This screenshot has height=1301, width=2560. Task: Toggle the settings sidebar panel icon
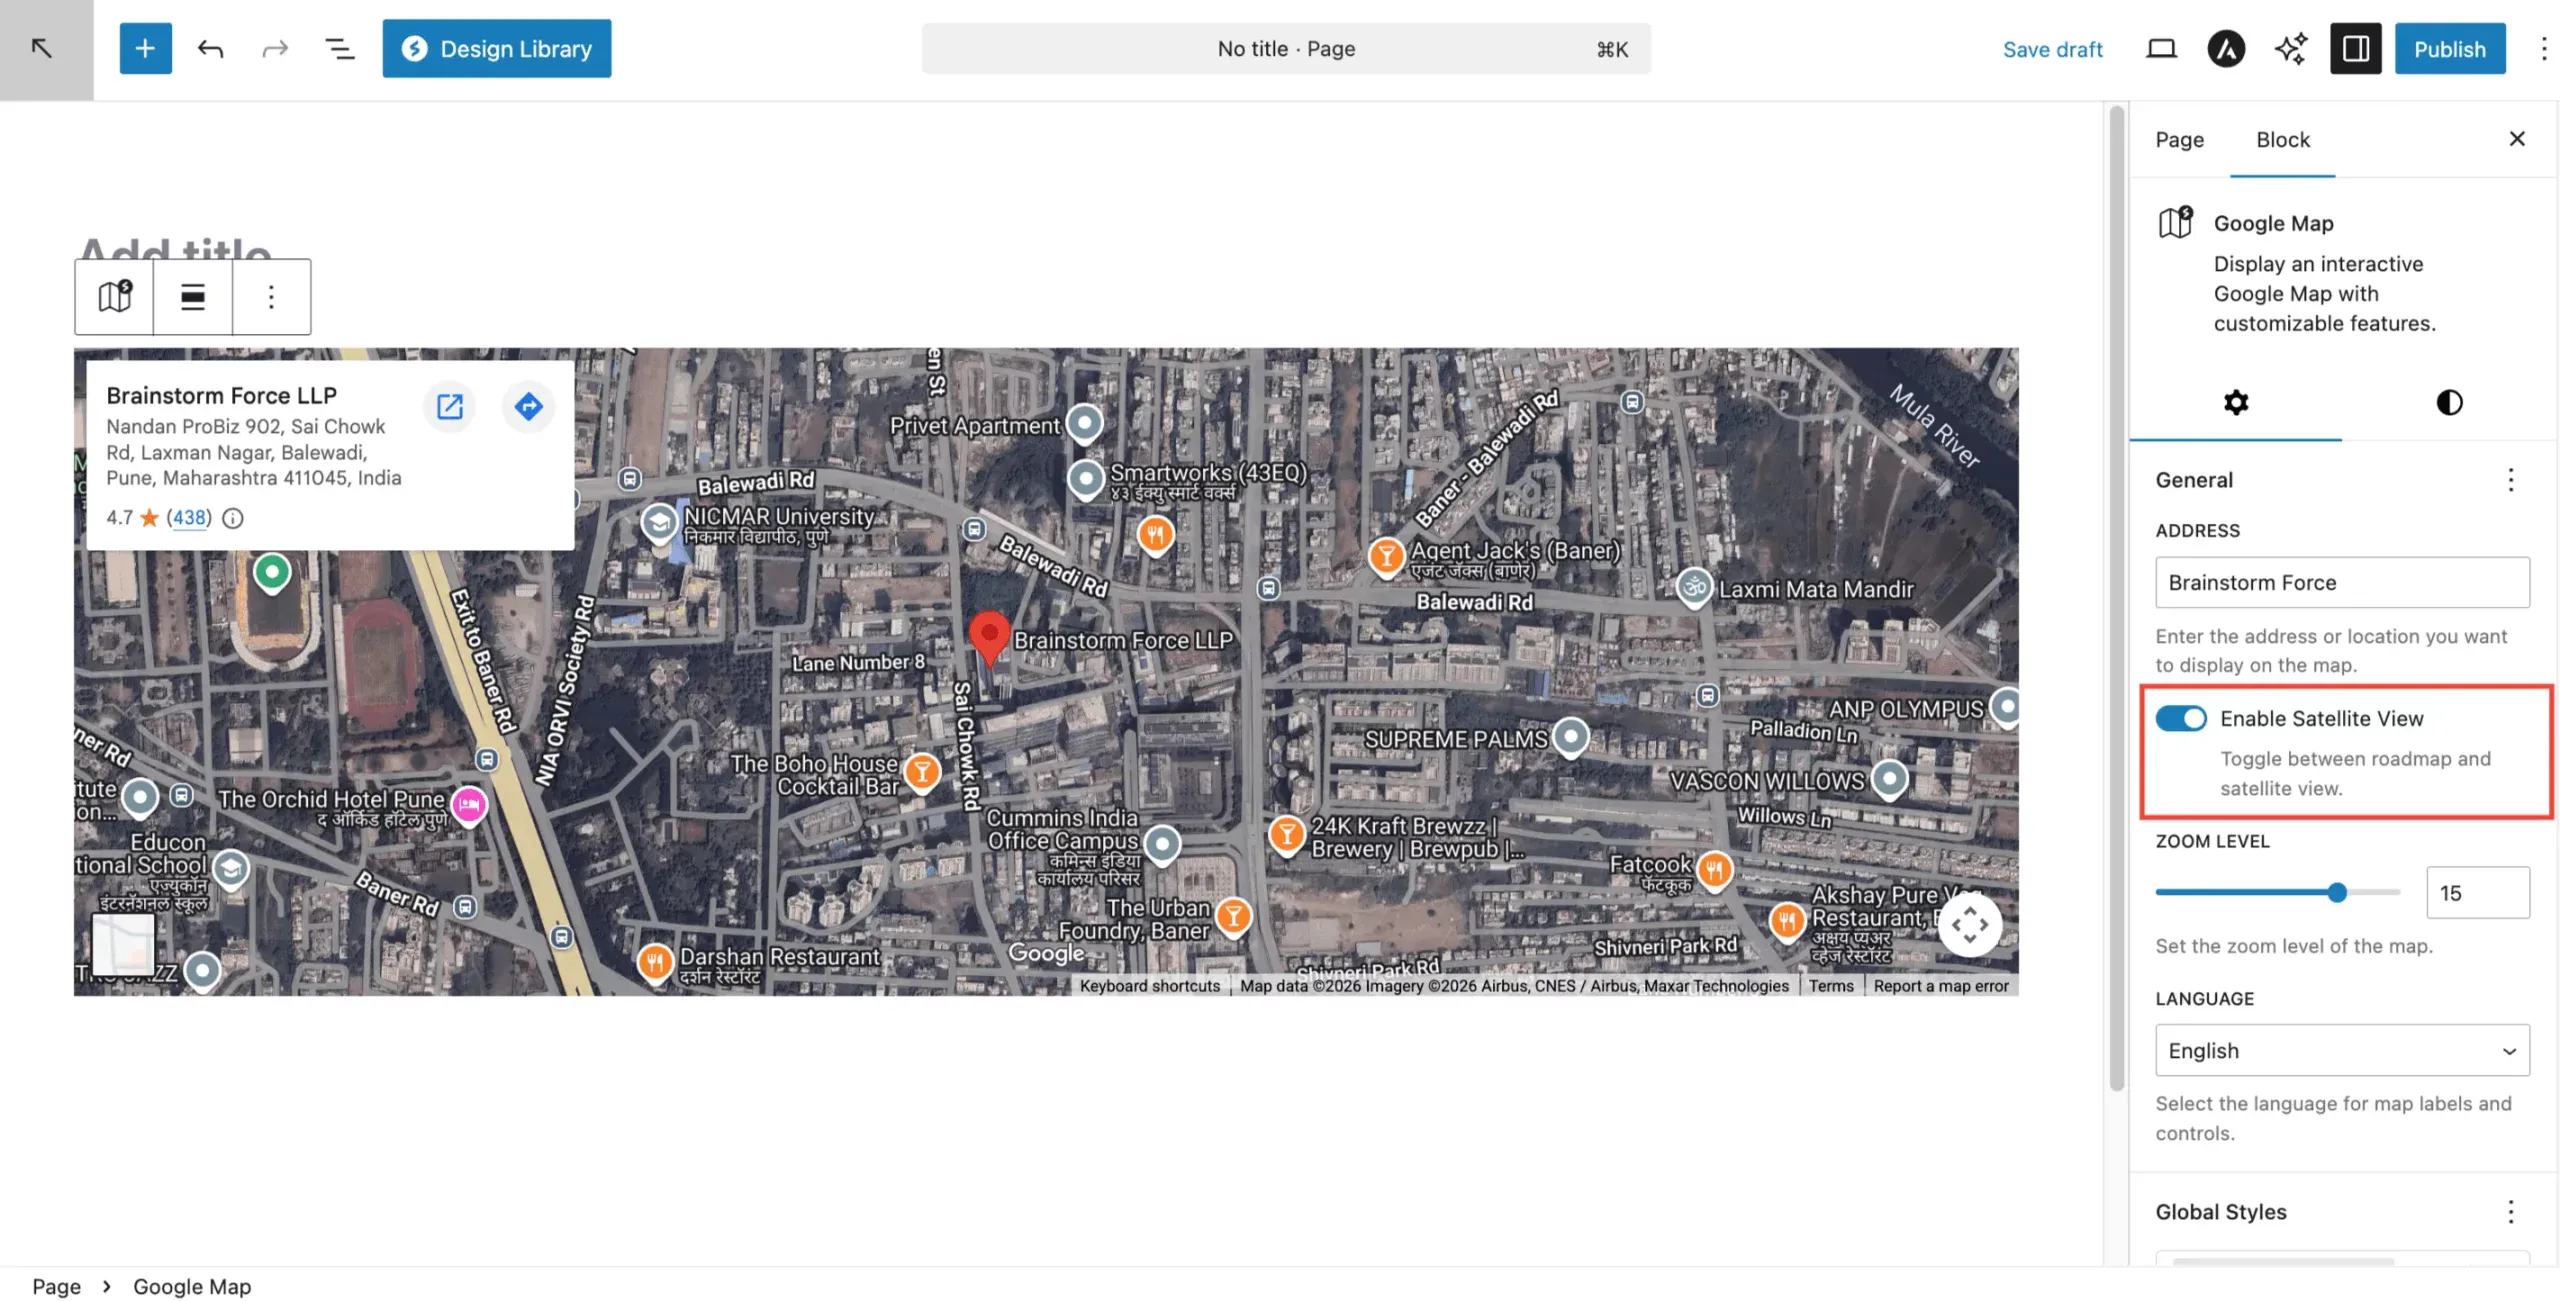pyautogui.click(x=2356, y=48)
